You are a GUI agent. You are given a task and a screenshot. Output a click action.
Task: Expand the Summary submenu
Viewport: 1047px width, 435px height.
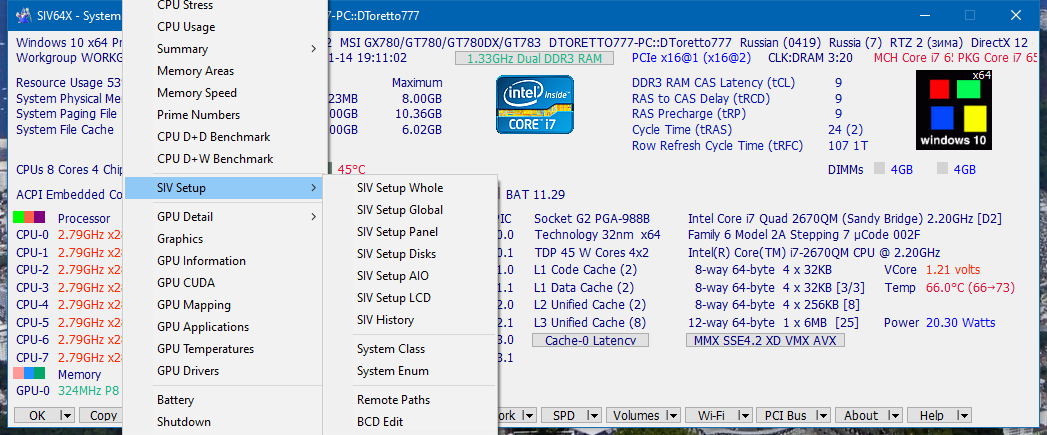pos(225,49)
